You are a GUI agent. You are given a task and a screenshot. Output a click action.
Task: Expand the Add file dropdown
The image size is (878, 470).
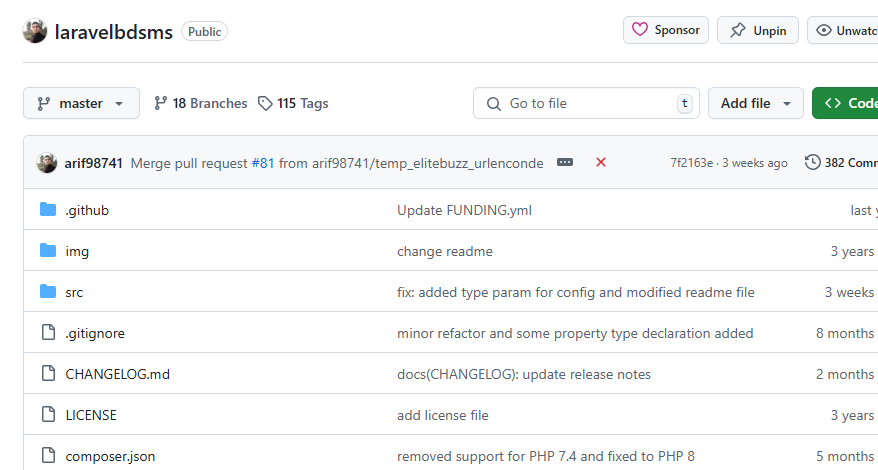pos(755,103)
